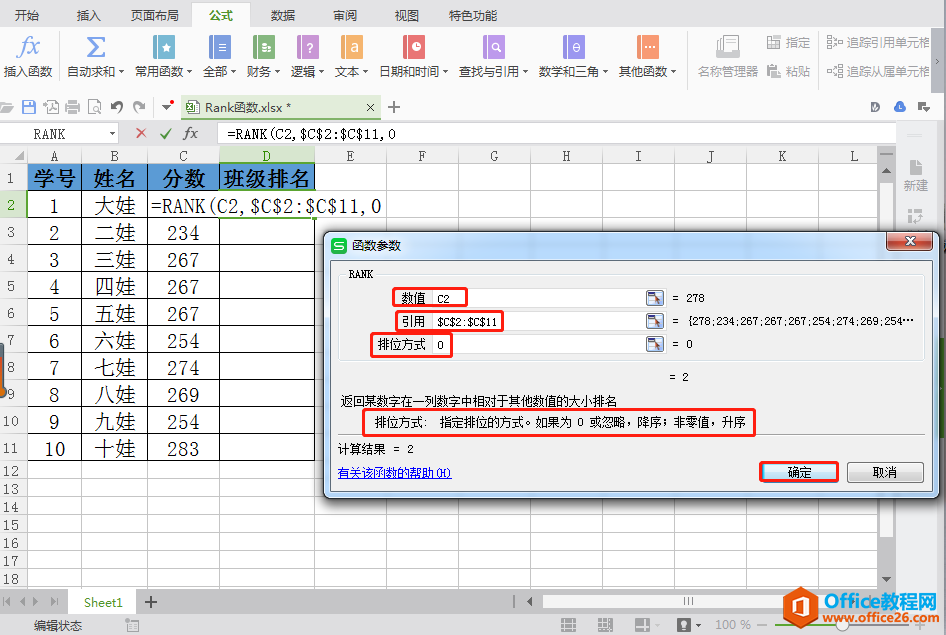
Task: Click Trace Dependents (追踪从属单元格)
Action: point(878,71)
